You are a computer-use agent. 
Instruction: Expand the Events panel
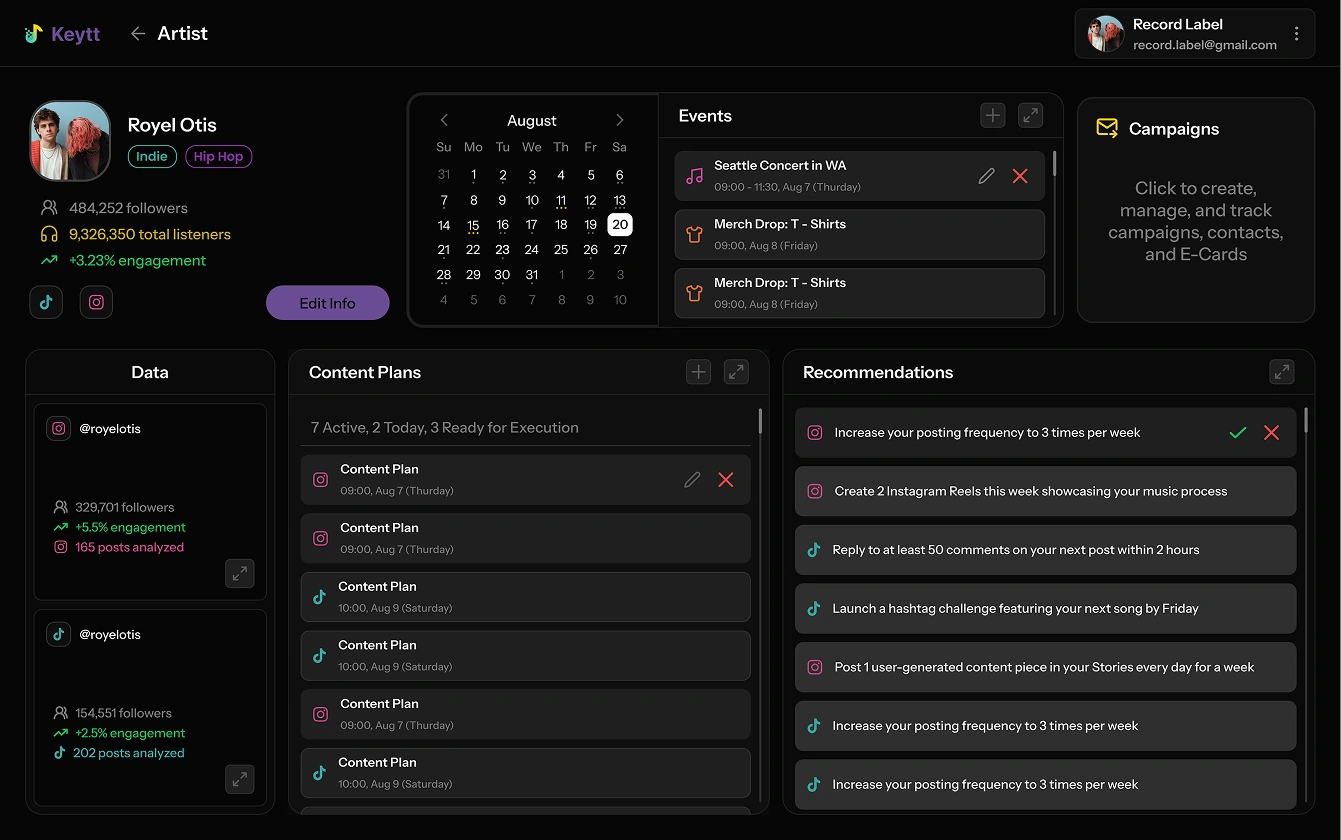[x=1030, y=116]
